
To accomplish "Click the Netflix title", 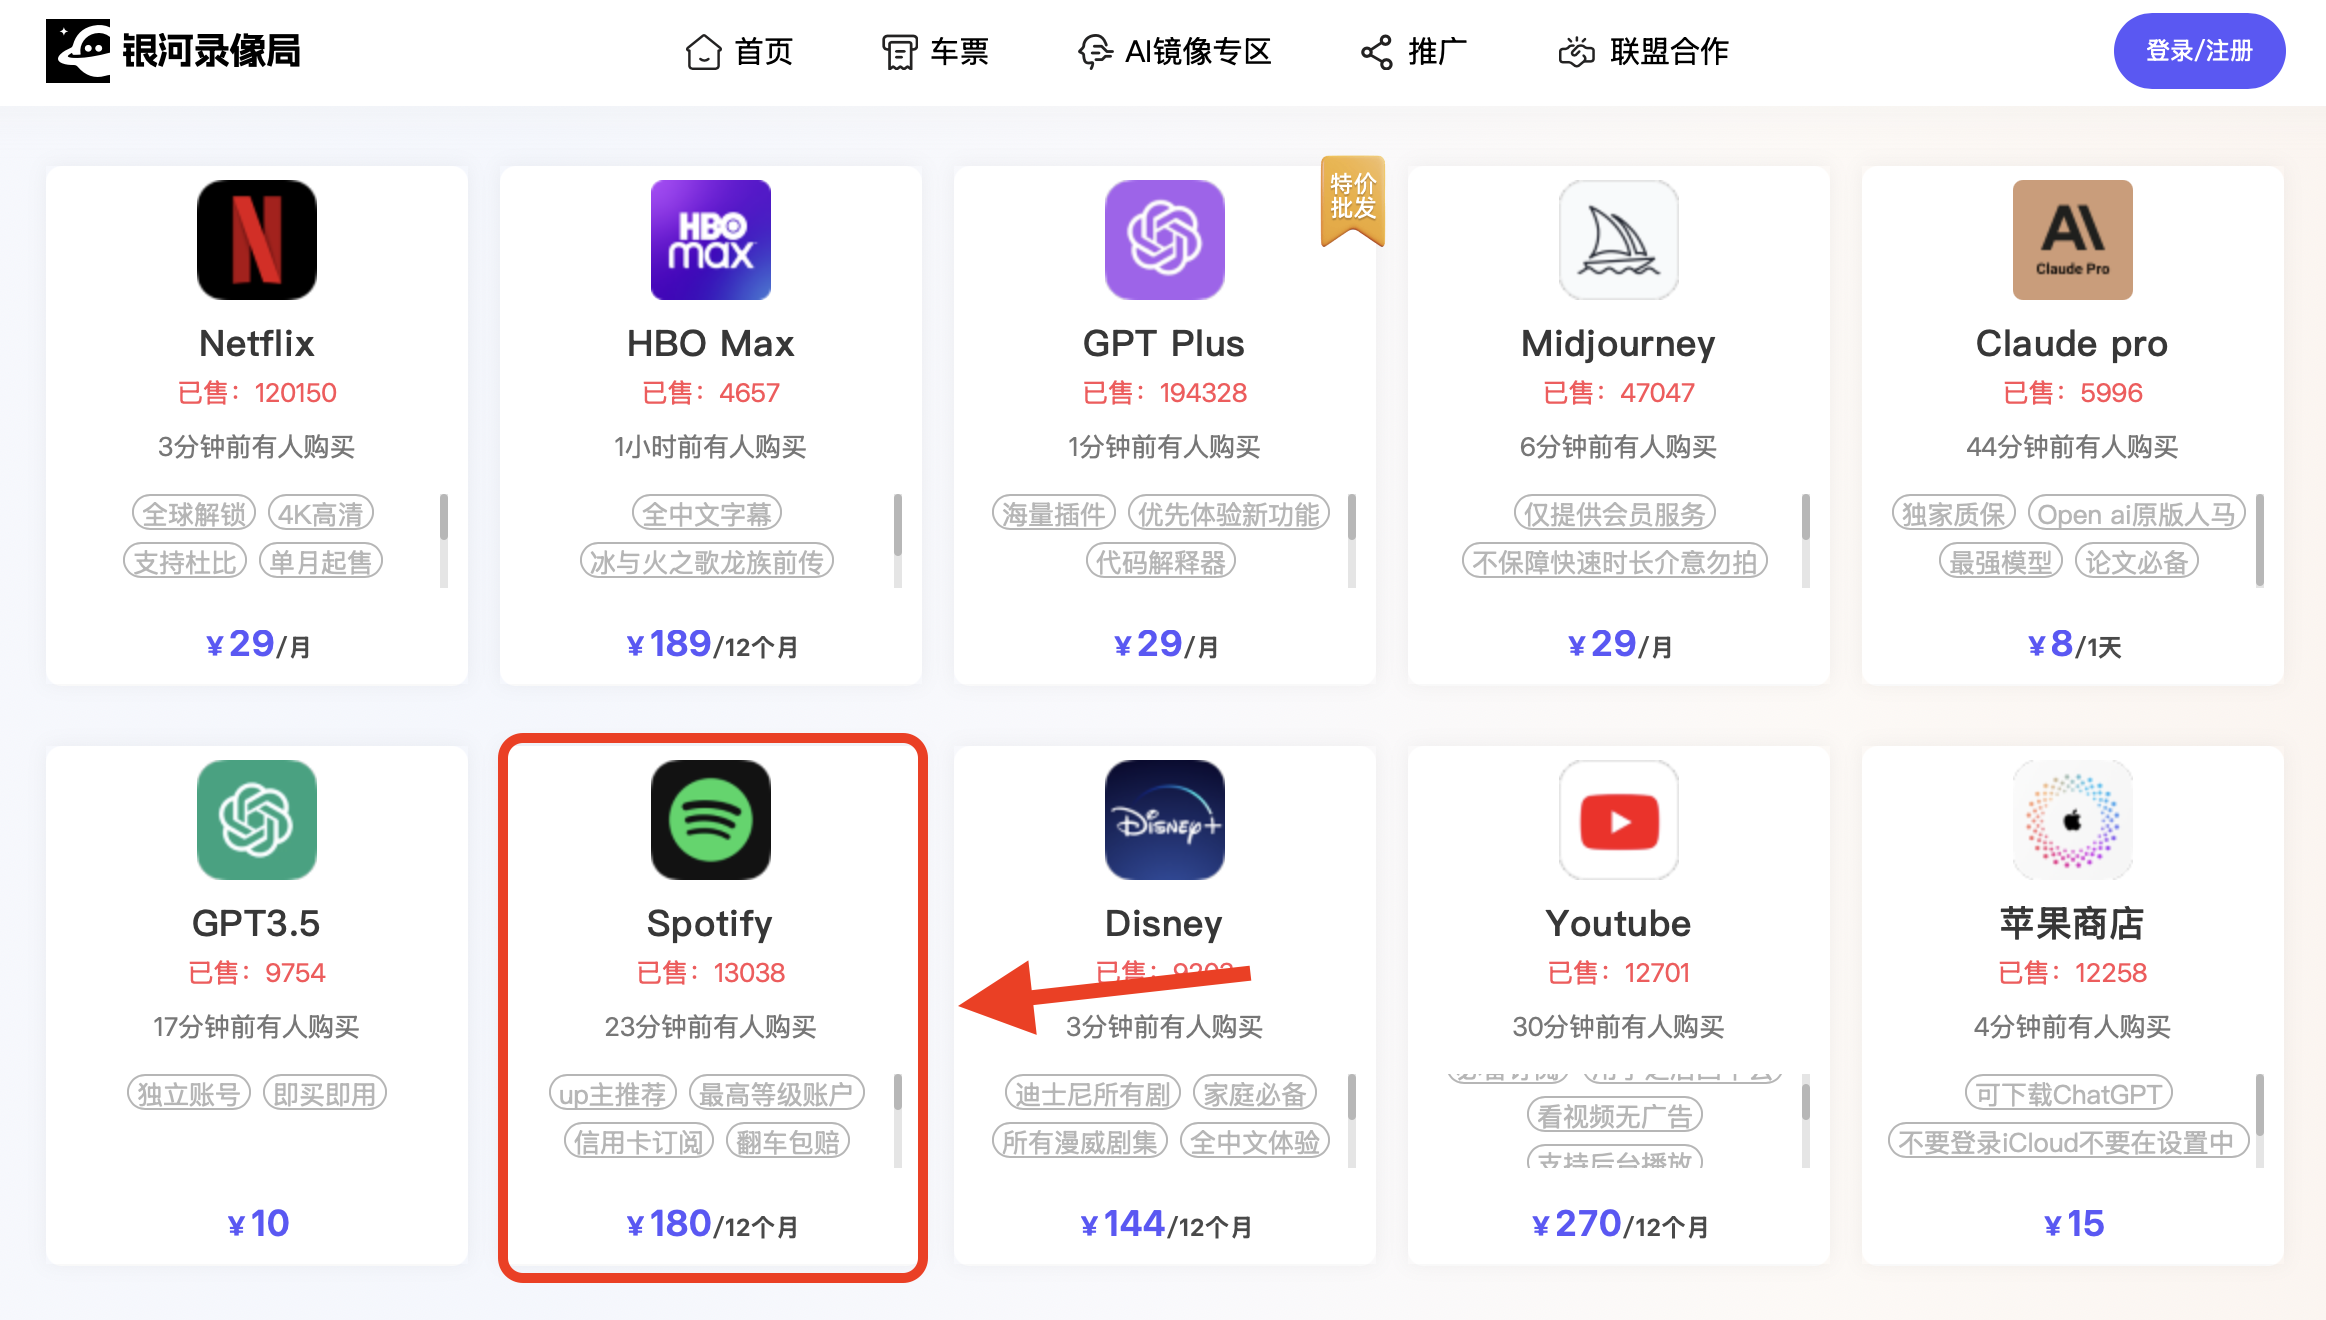I will click(257, 344).
